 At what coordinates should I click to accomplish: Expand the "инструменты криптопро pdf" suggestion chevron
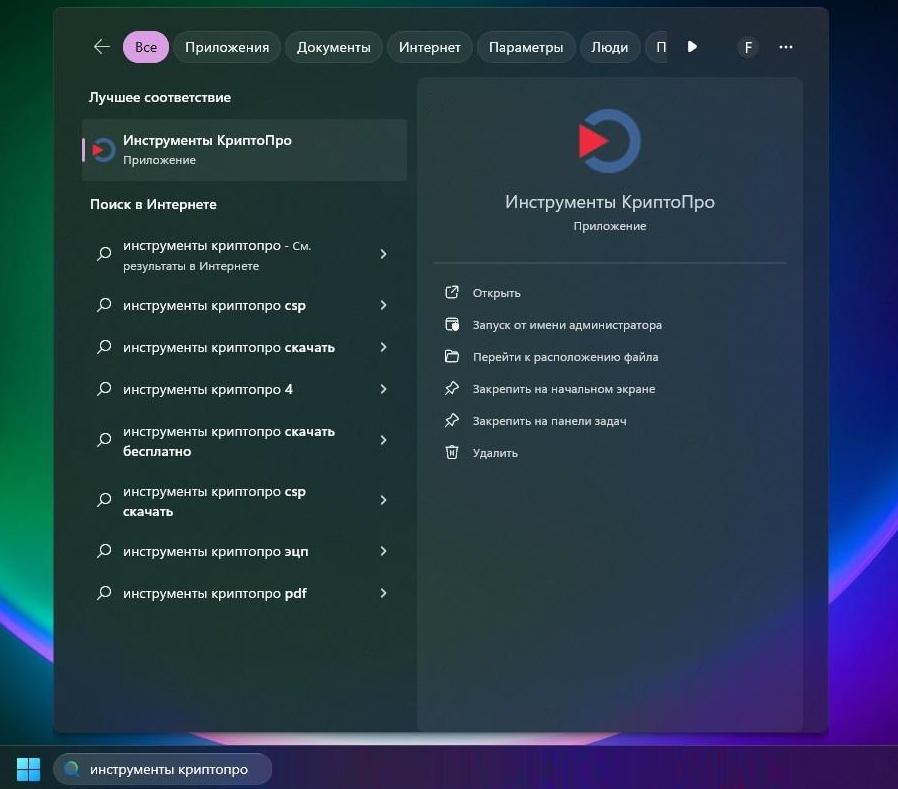pyautogui.click(x=383, y=593)
